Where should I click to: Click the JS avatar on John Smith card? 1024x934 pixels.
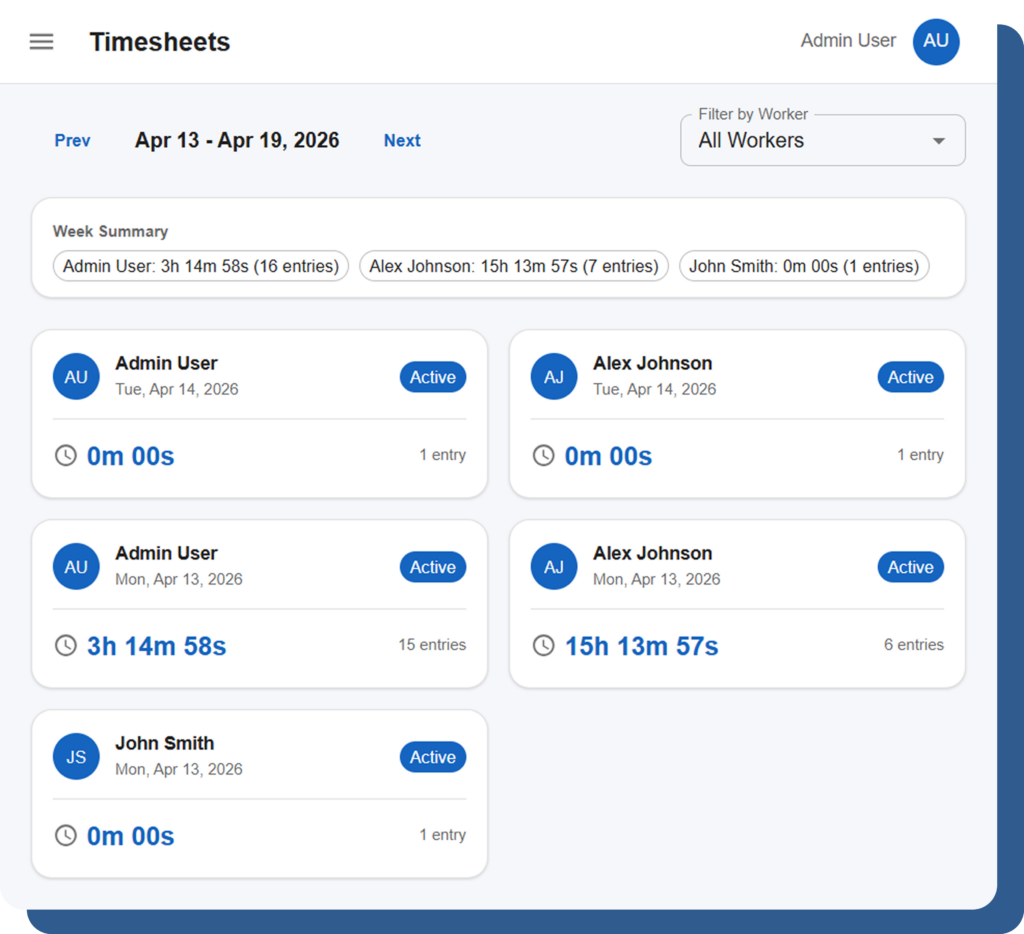point(76,757)
